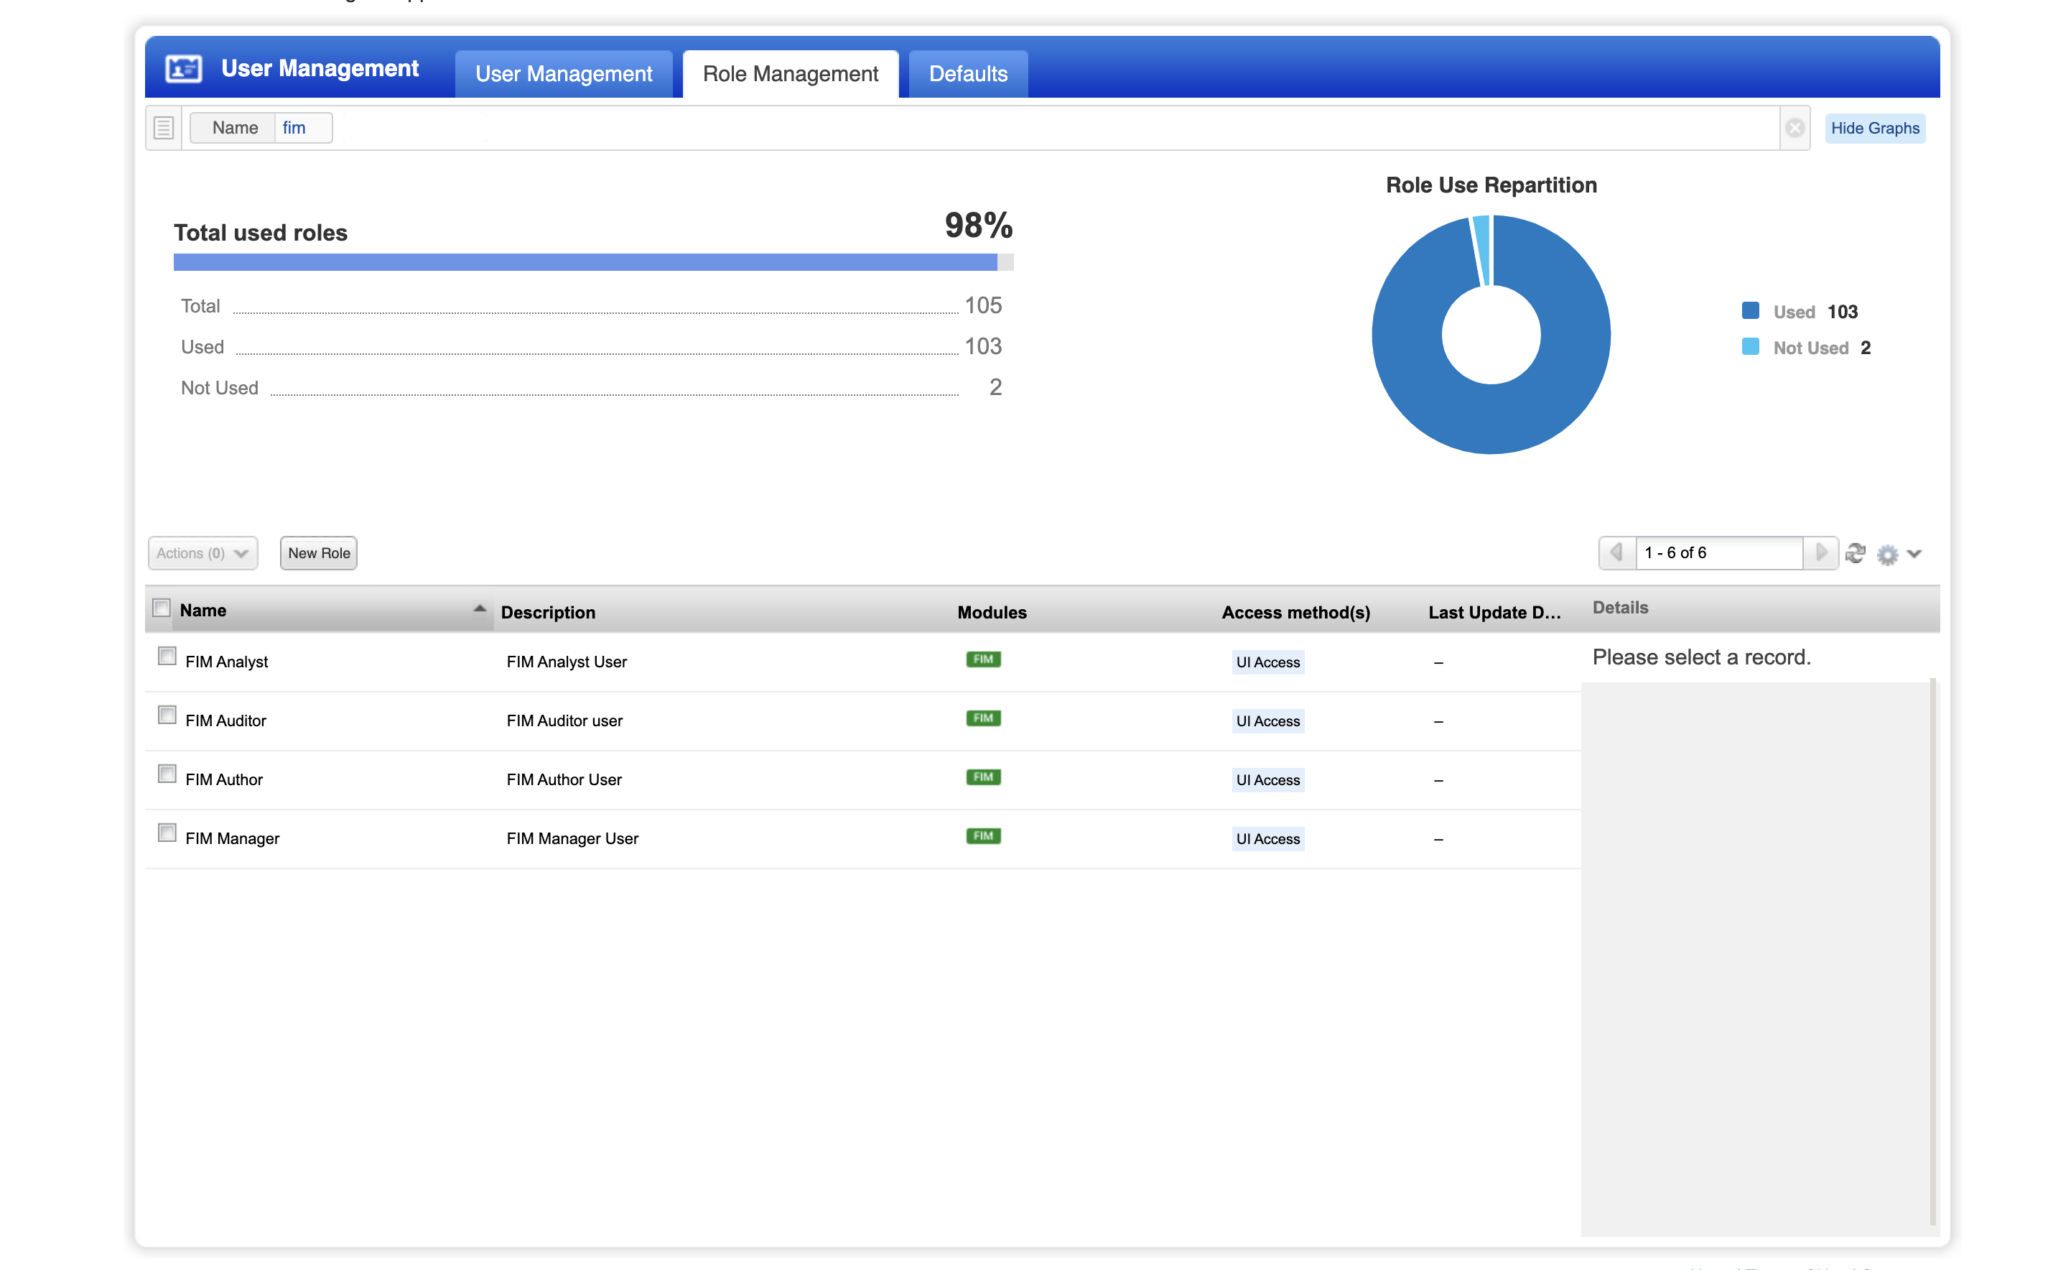Click the Hide Graphs button
Screen dimensions: 2048x1270
click(1874, 128)
